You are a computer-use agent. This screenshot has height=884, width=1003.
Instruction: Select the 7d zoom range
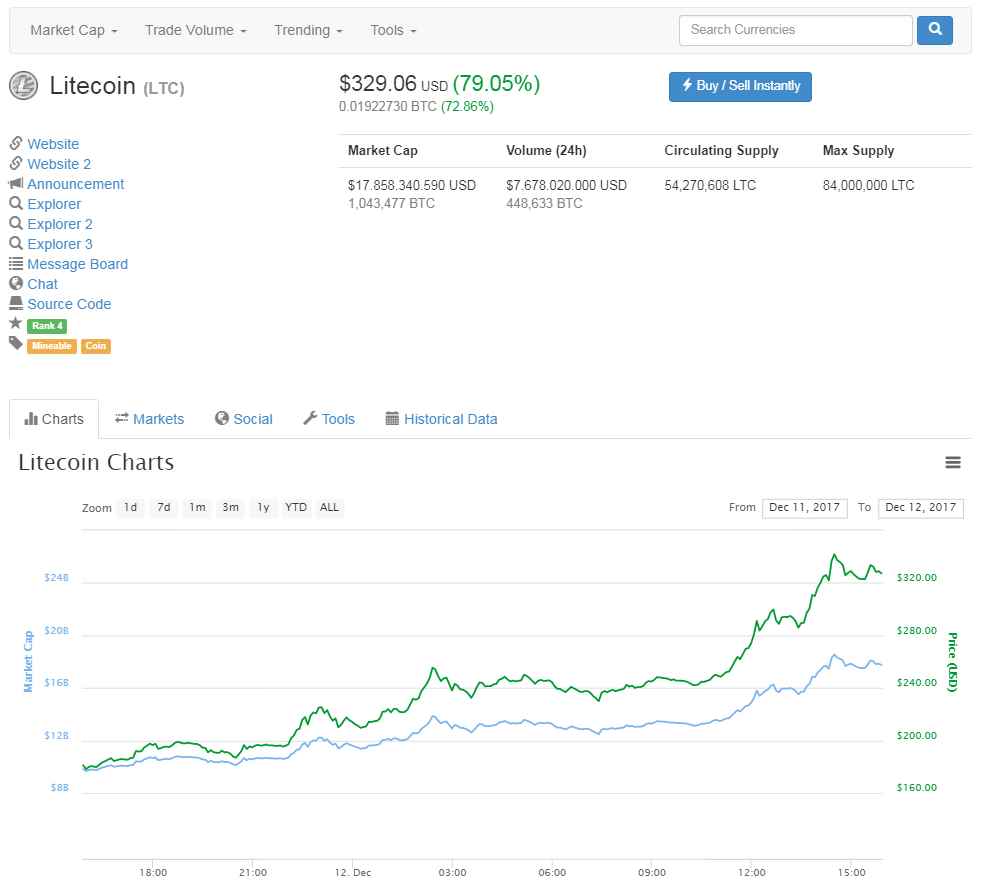(x=164, y=507)
